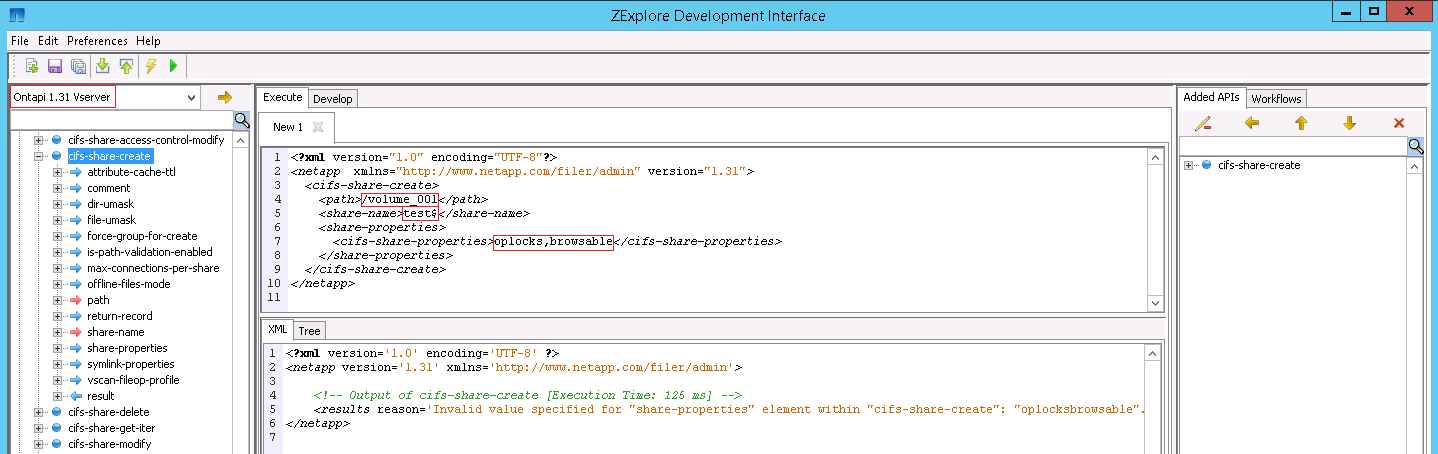Image resolution: width=1438 pixels, height=454 pixels.
Task: Click the yellow left arrow in Added APIs
Action: (x=1252, y=123)
